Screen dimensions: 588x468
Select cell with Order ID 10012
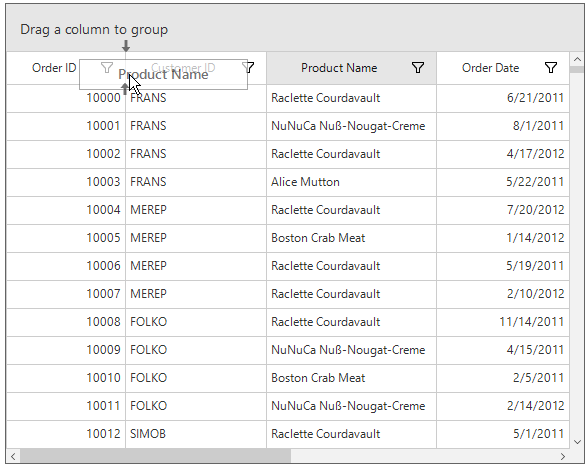[x=66, y=434]
